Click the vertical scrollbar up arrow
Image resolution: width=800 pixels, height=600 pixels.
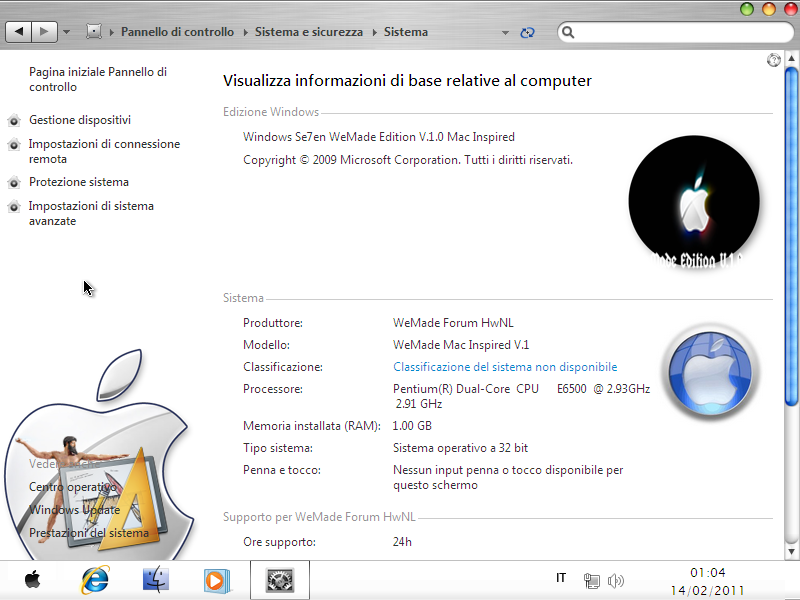point(791,58)
